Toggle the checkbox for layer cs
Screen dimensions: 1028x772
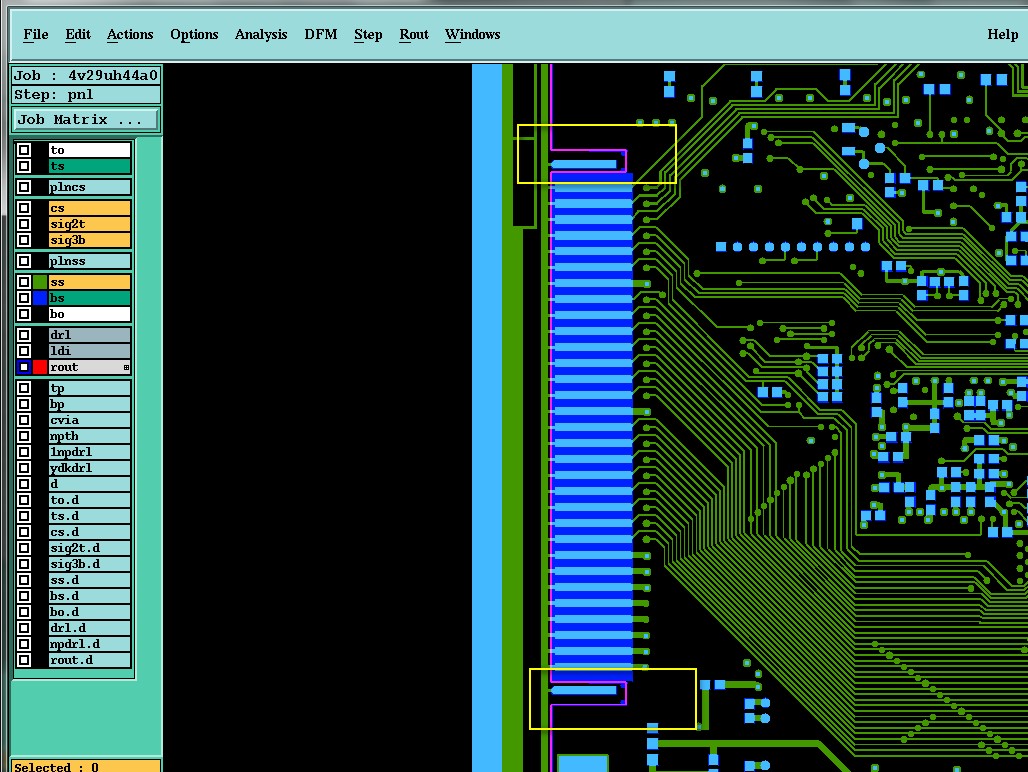[24, 208]
